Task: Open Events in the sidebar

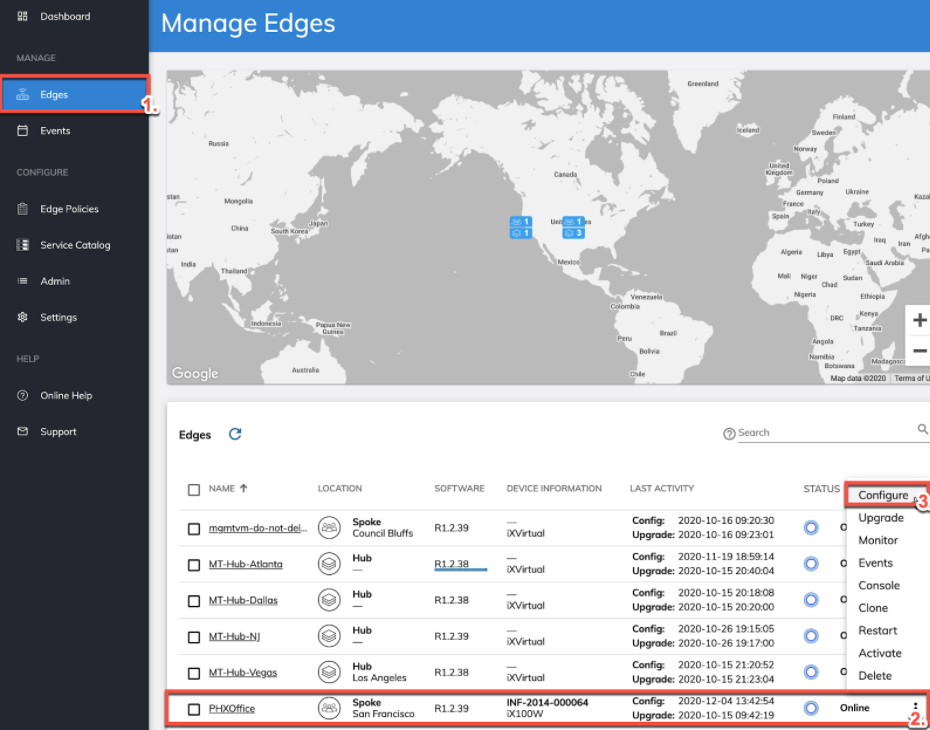Action: [x=55, y=130]
